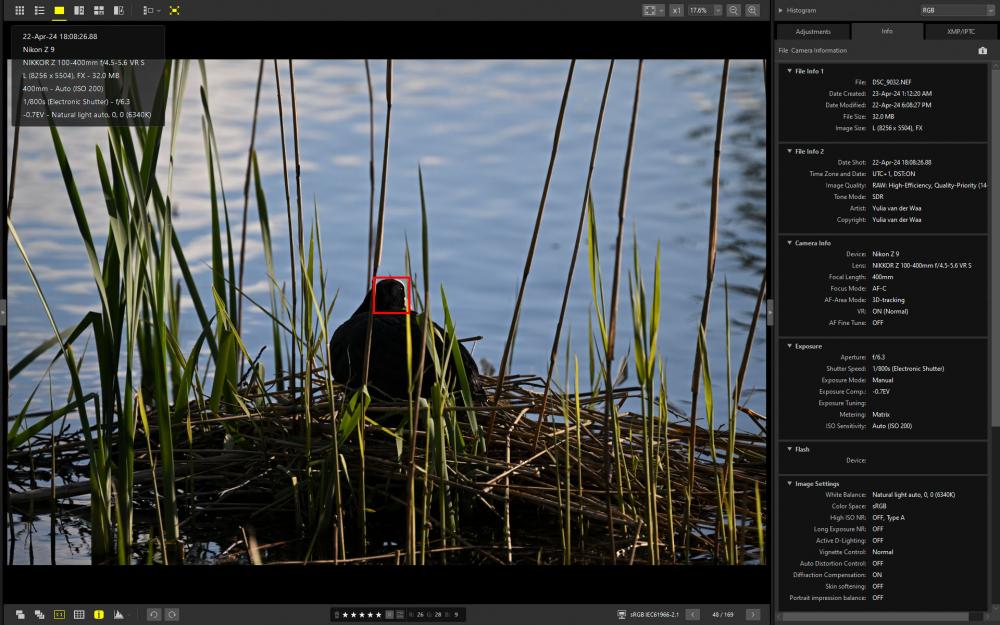Click the x1 actual-size button
This screenshot has height=625, width=1000.
coord(677,10)
